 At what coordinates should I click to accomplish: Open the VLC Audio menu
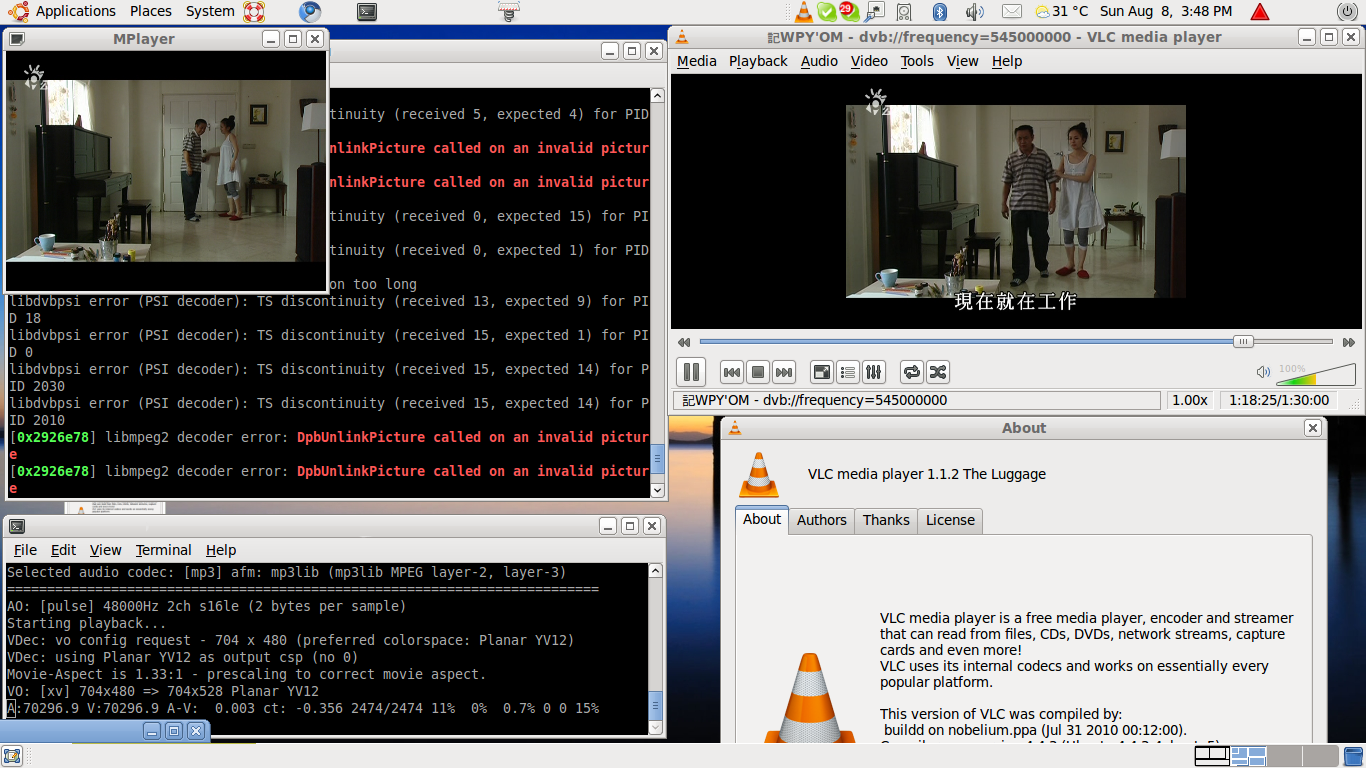[x=819, y=61]
